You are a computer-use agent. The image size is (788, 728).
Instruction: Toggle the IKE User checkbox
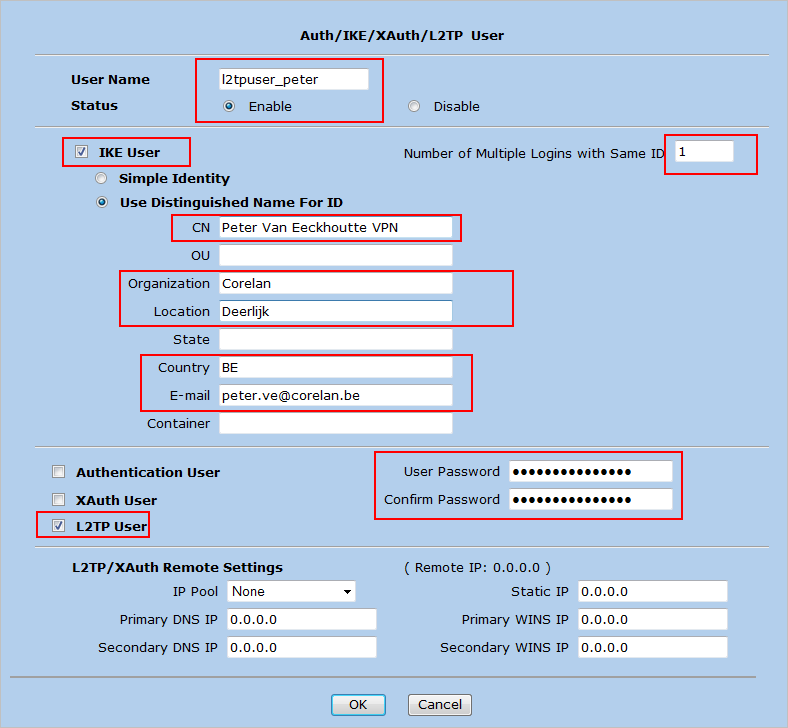point(82,152)
